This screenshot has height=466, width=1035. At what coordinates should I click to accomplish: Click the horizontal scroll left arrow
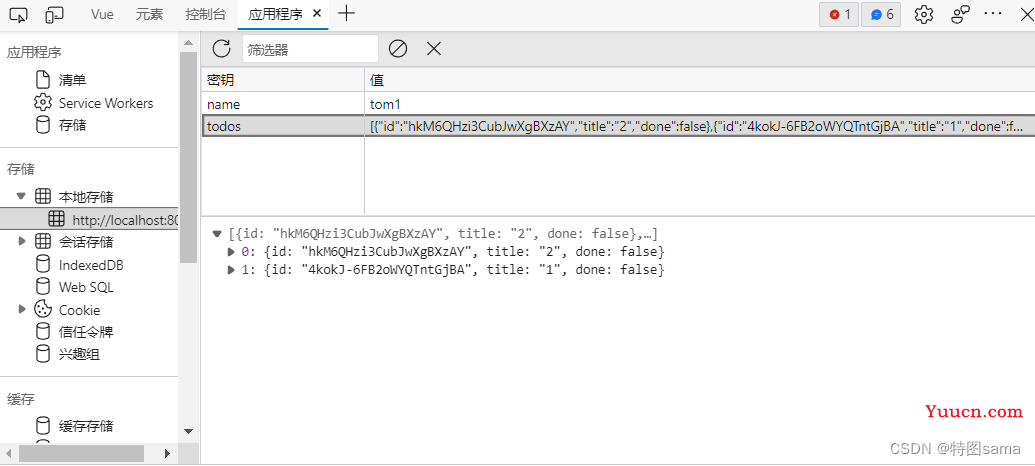[9, 453]
